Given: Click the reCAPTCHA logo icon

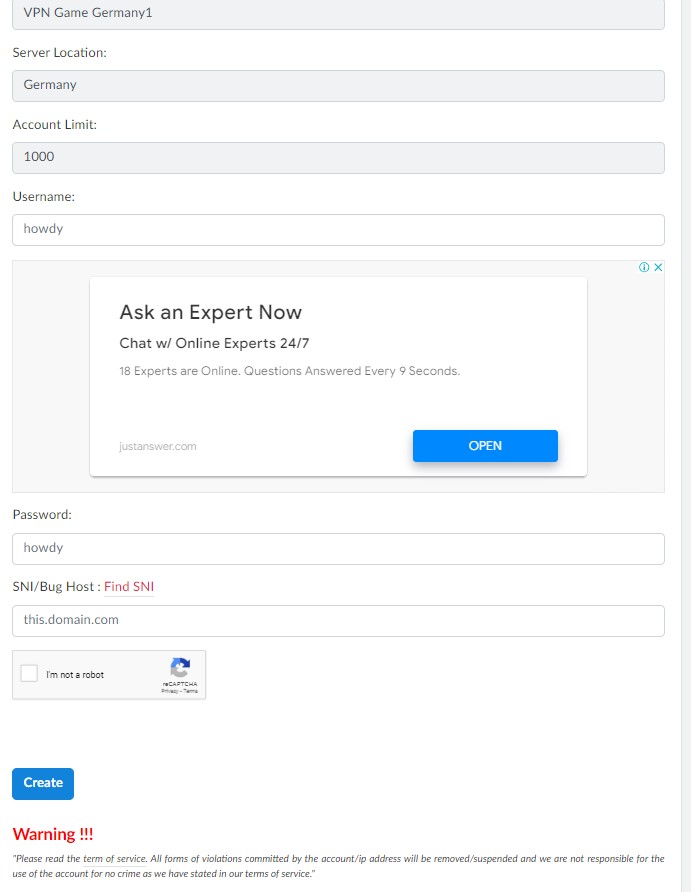Looking at the screenshot, I should (x=180, y=667).
